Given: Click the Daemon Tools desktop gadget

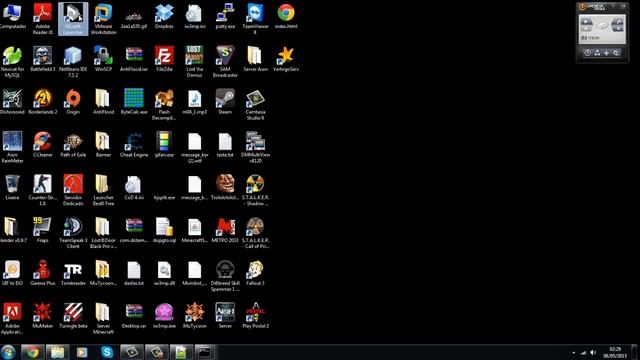Looking at the screenshot, I should pyautogui.click(x=602, y=32).
